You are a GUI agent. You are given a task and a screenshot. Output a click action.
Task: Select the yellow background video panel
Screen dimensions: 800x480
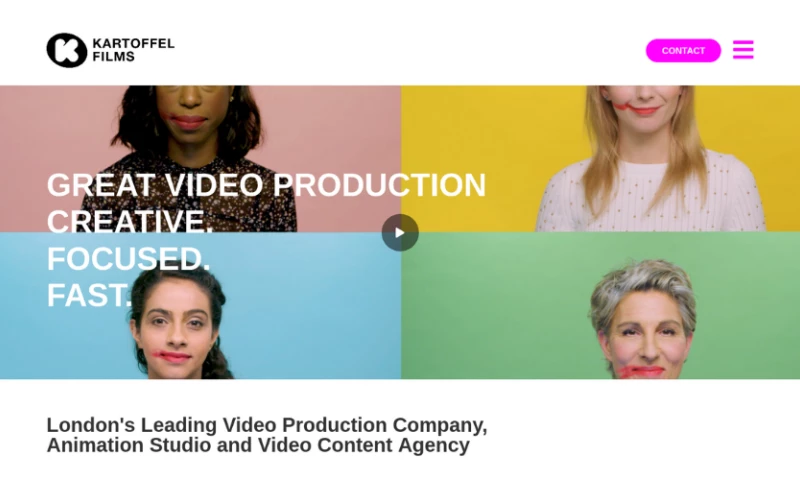pos(601,159)
